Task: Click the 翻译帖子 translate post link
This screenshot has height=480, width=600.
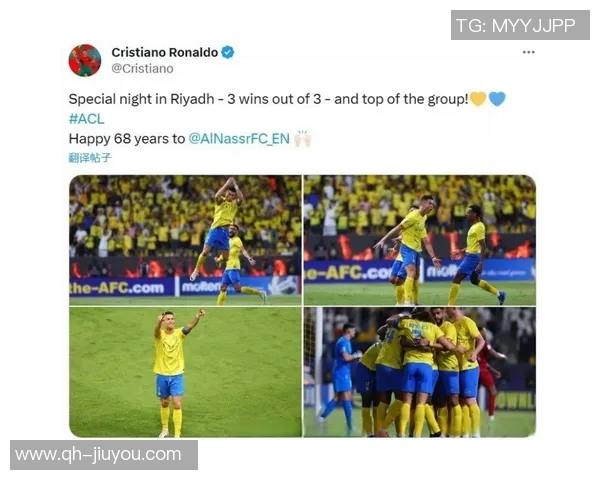Action: (x=90, y=157)
